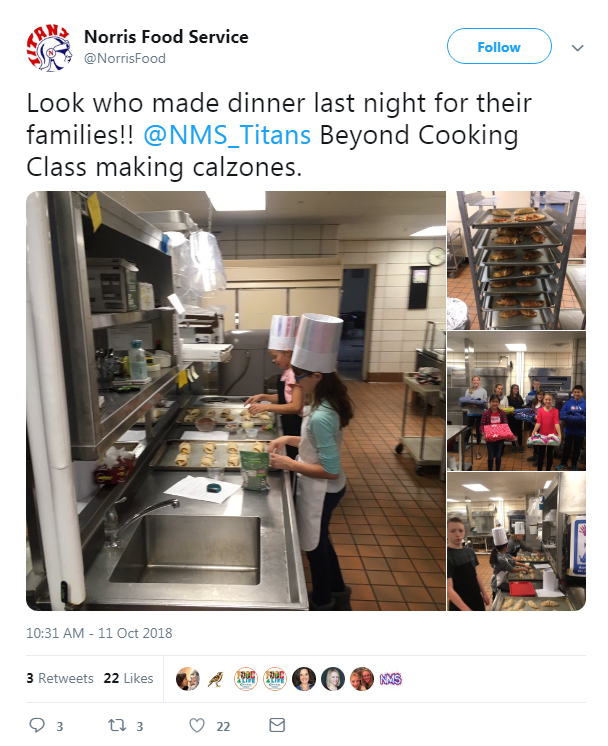Open the bottom-right kitchen photo thumbnail

pyautogui.click(x=516, y=542)
